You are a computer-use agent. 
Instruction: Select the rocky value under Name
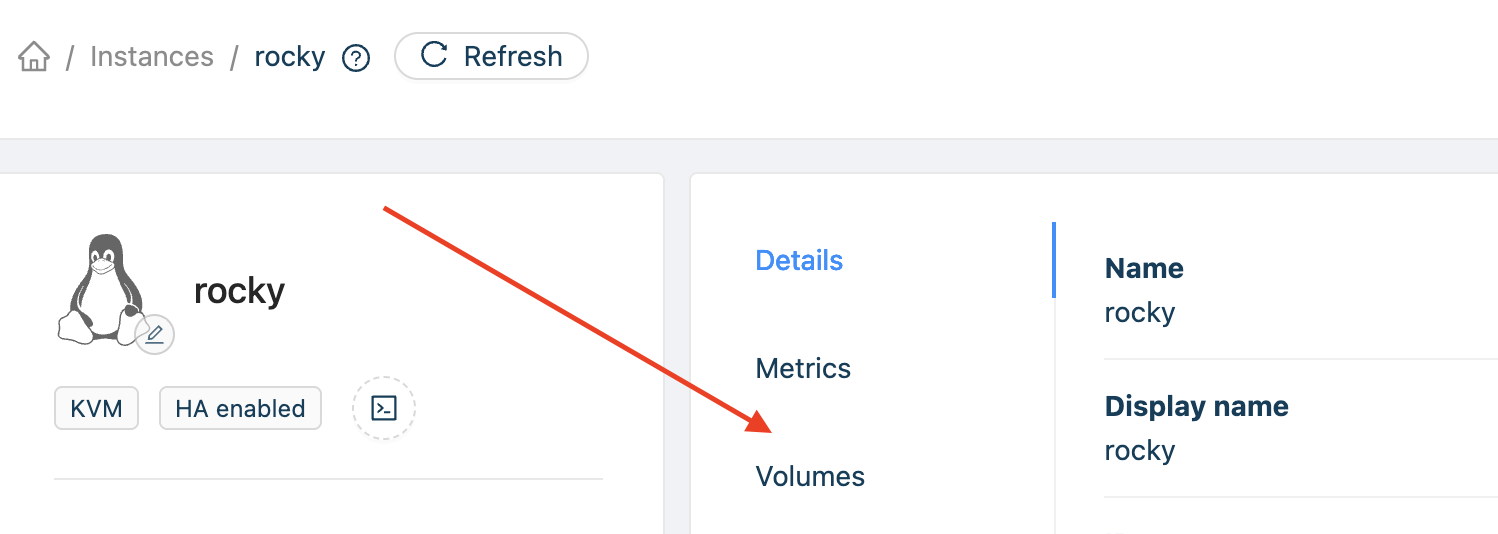tap(1139, 312)
